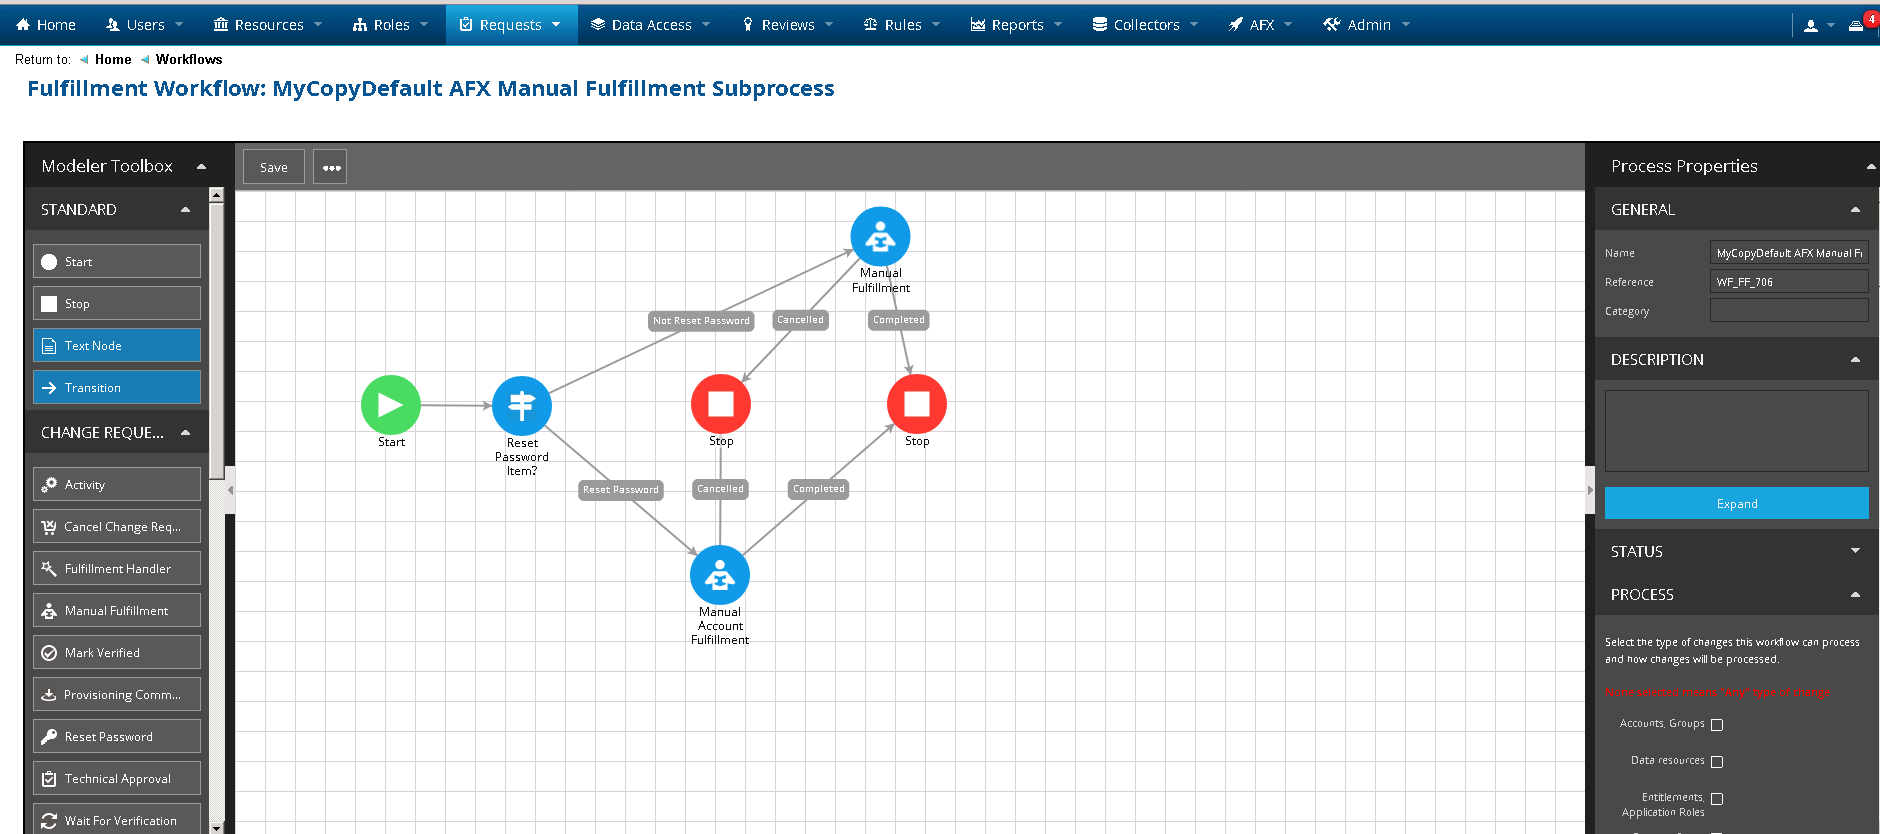
Task: Select the Manual Account Fulfillment node
Action: tap(719, 575)
